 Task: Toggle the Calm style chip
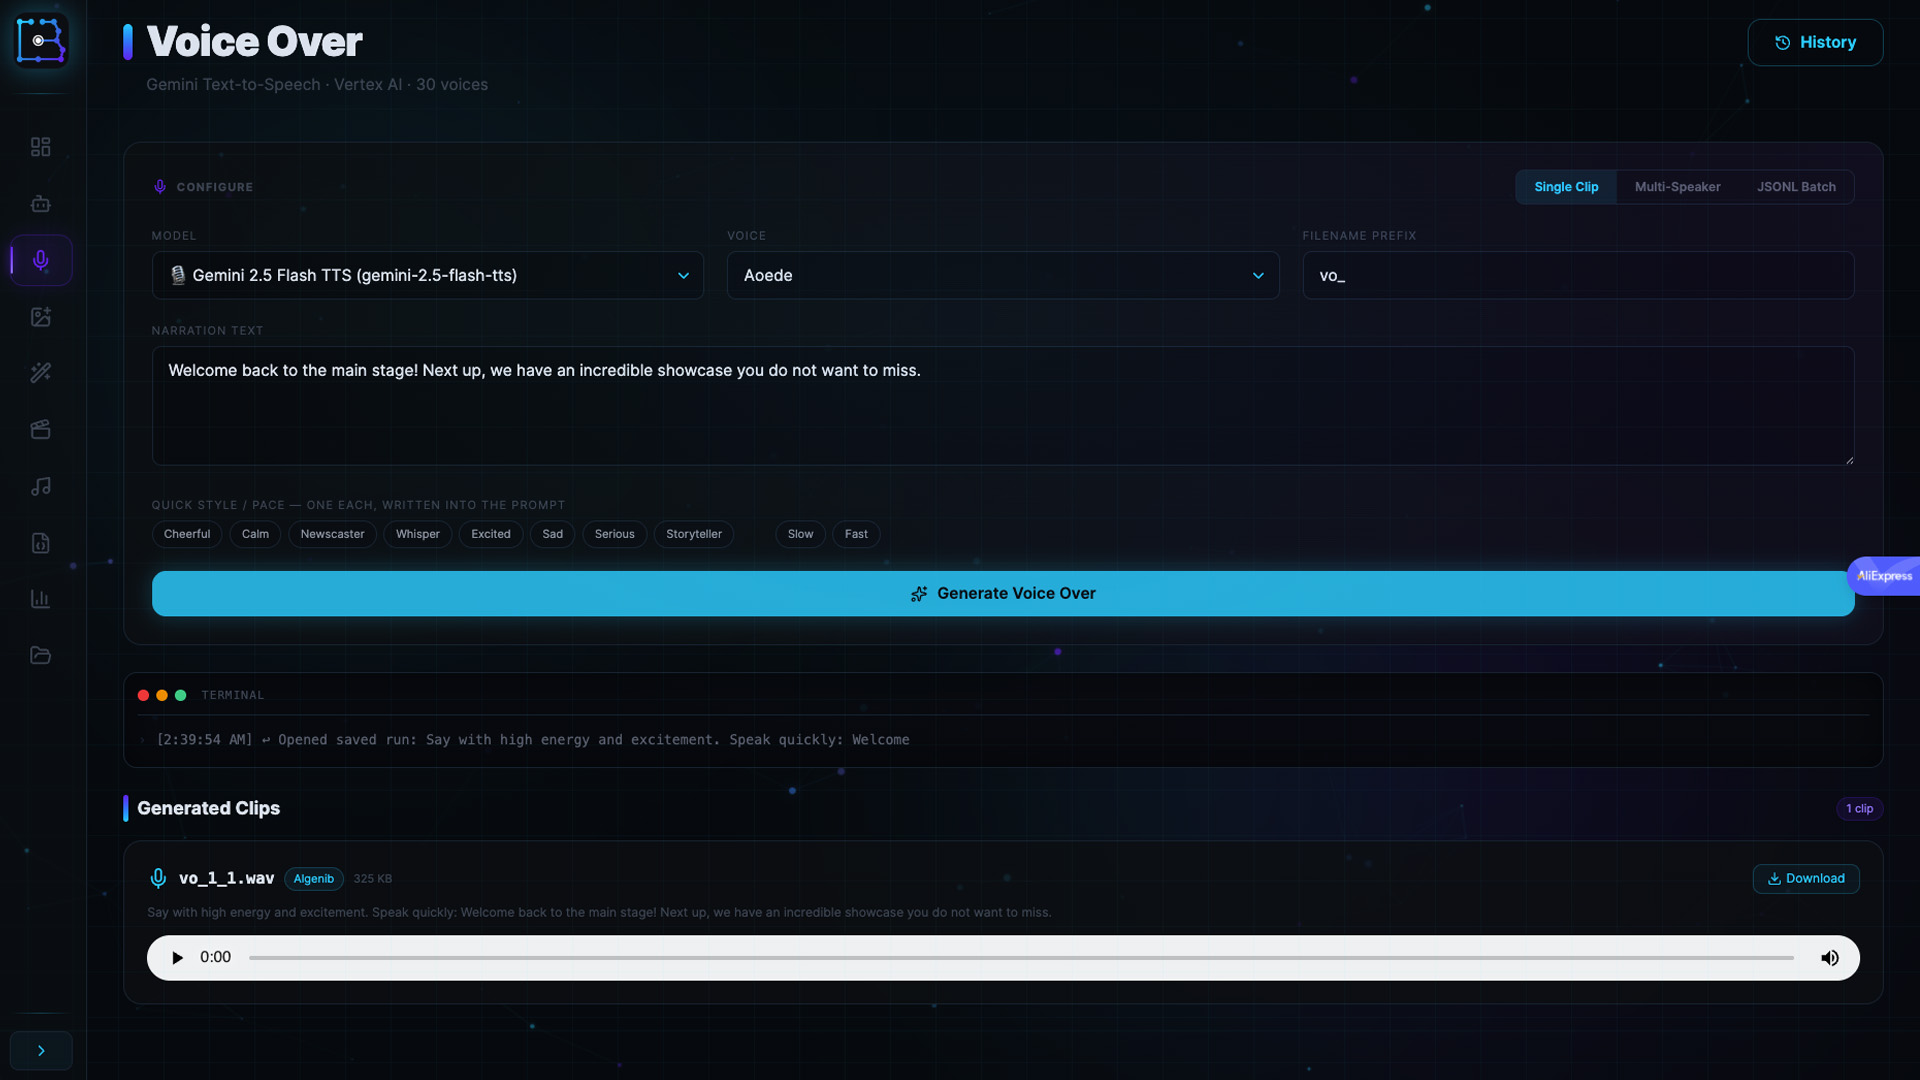click(x=255, y=534)
